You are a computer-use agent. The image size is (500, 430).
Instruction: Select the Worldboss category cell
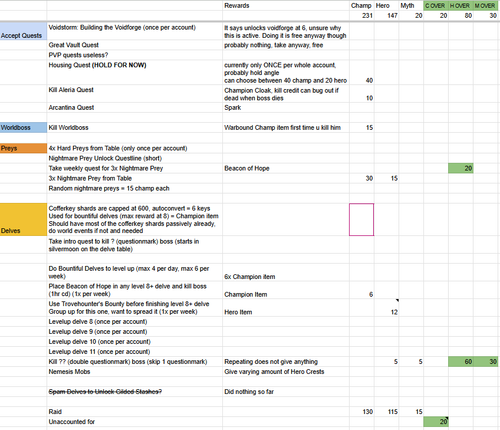(x=23, y=127)
